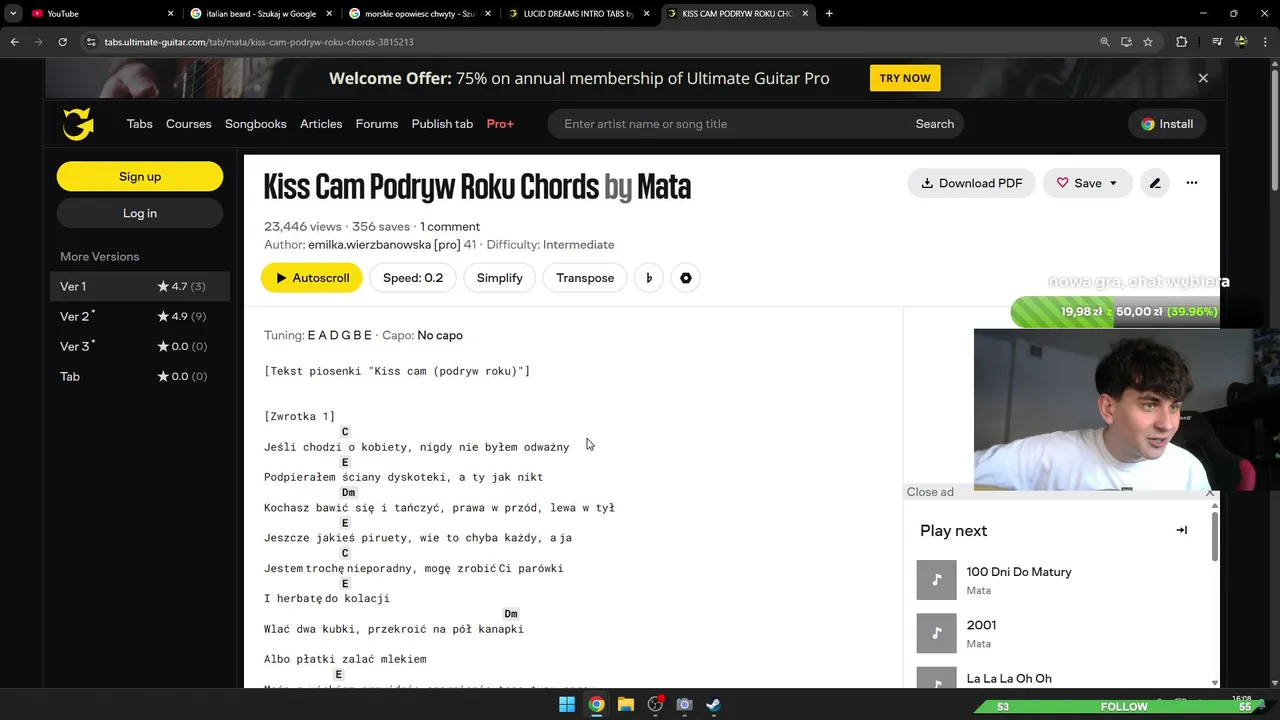Close the ad with the X icon
The image size is (1280, 720).
tap(1210, 492)
